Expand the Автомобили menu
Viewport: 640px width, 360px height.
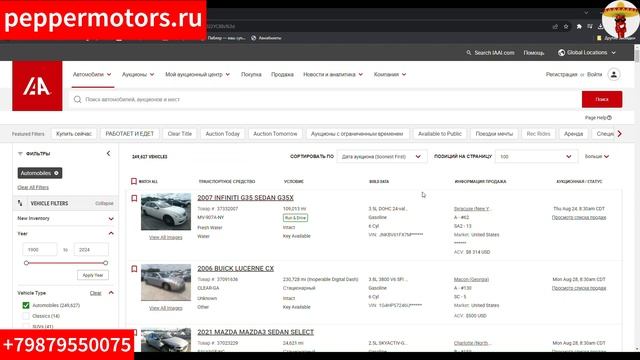pos(92,74)
